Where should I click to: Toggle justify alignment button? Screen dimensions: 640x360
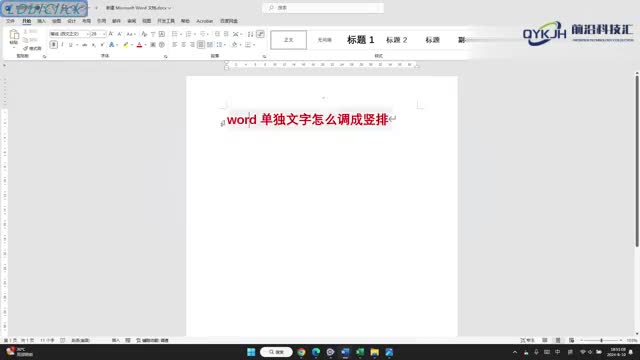(x=200, y=45)
